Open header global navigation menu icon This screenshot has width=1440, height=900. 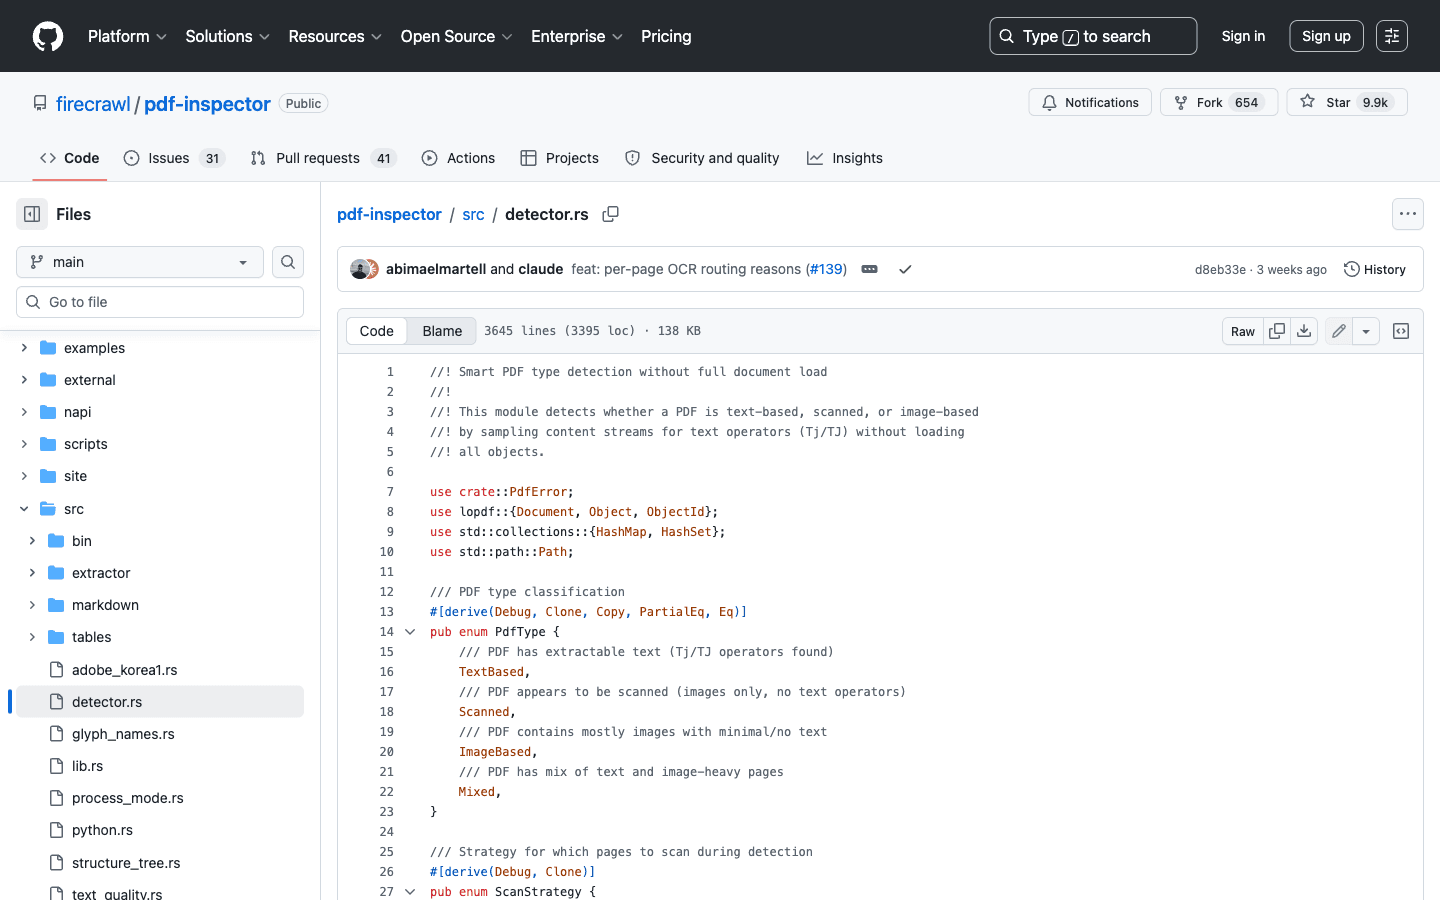pos(1392,36)
